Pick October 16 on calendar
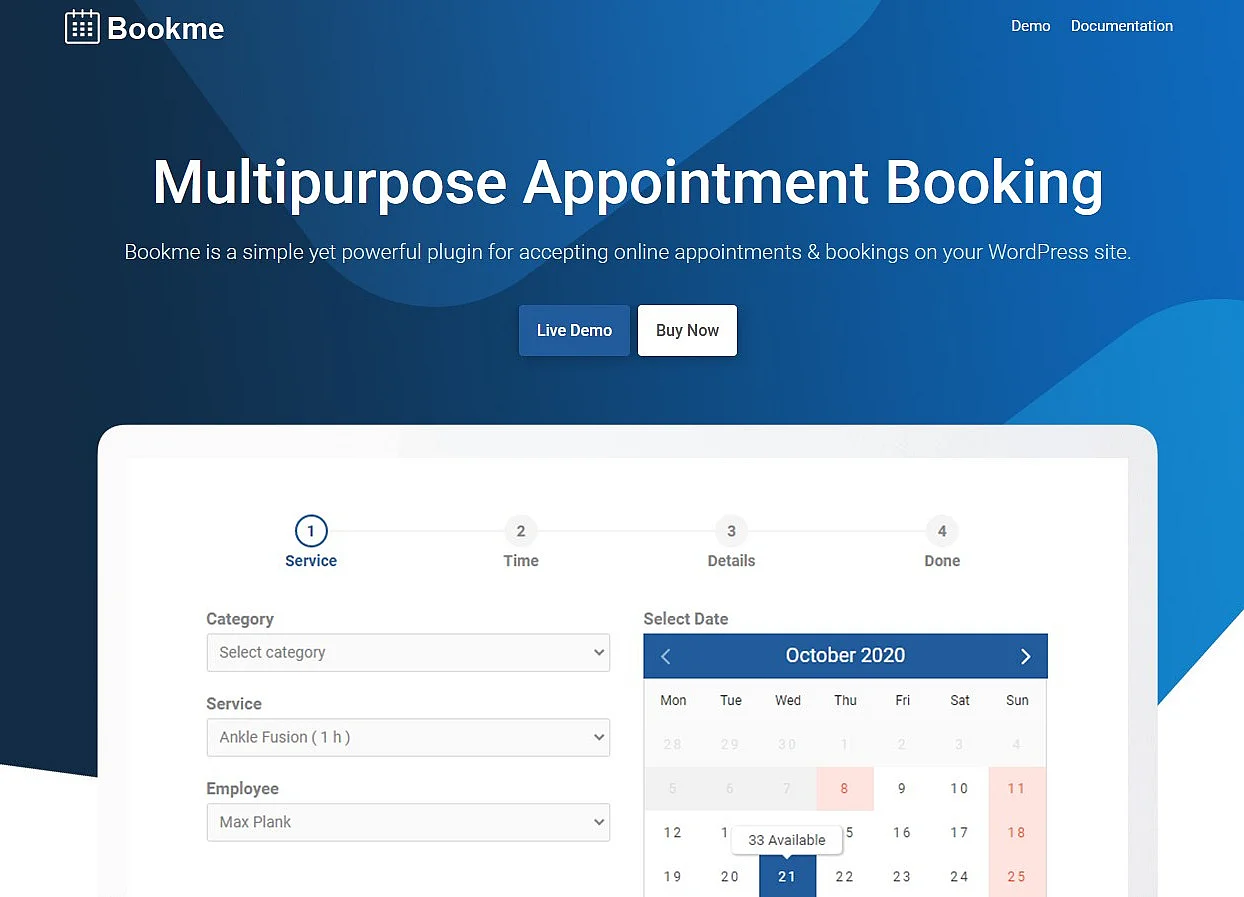The height and width of the screenshot is (897, 1244). tap(902, 832)
